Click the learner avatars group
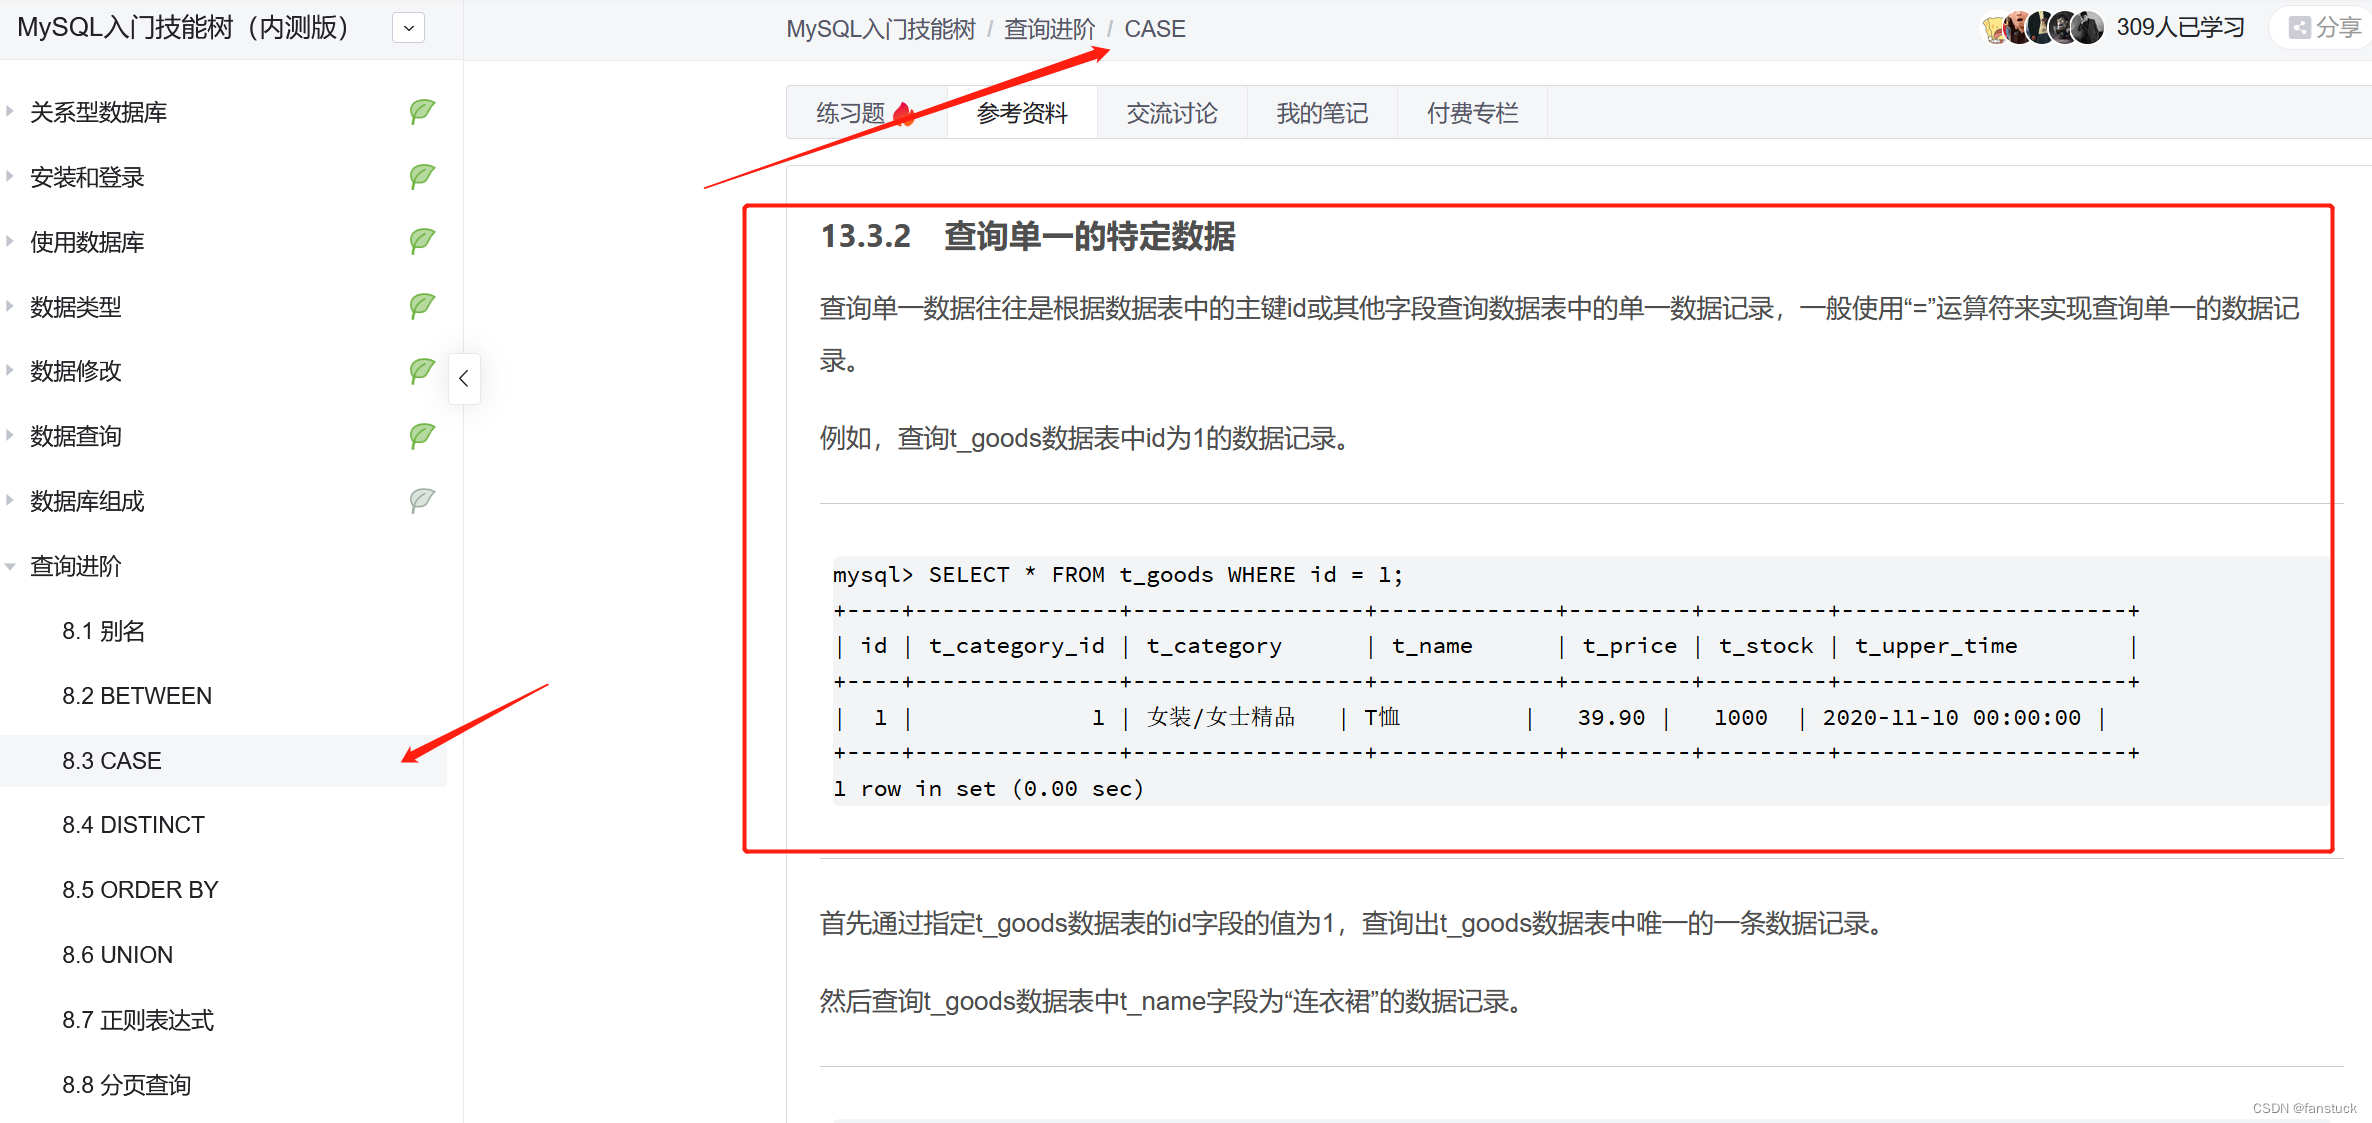Viewport: 2372px width, 1123px height. pos(2043,28)
